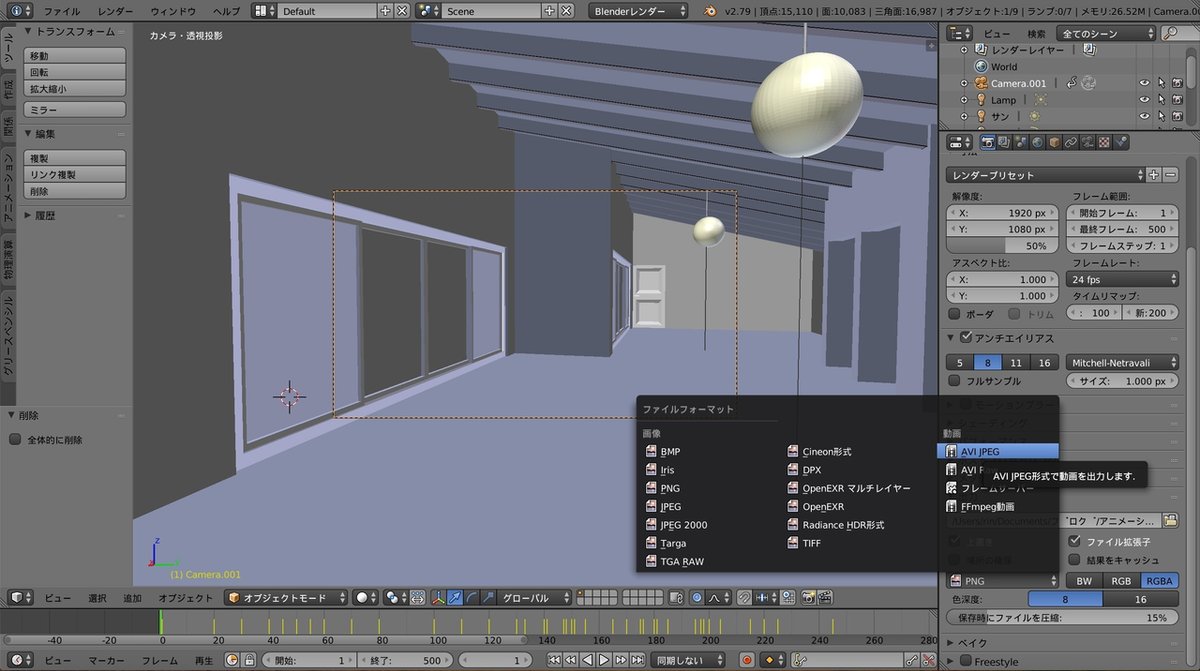Click the World globe icon in outliner
Viewport: 1200px width, 671px height.
click(x=980, y=67)
